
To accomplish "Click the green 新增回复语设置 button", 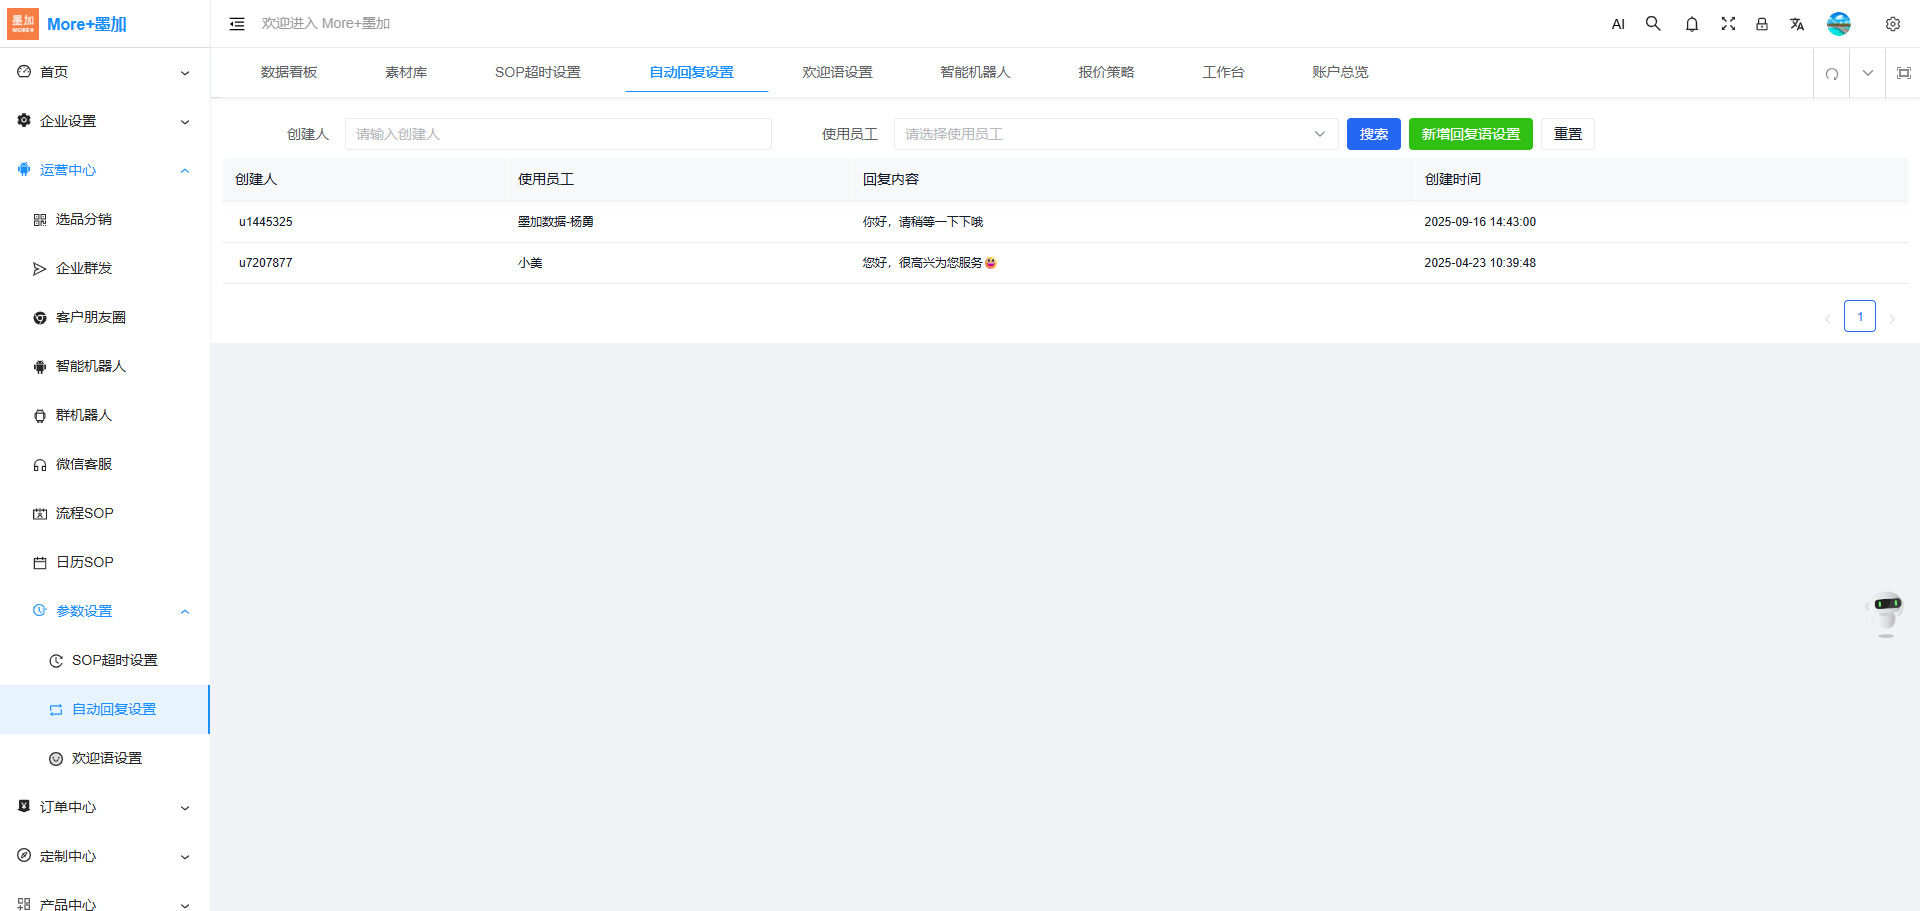I will [x=1470, y=134].
